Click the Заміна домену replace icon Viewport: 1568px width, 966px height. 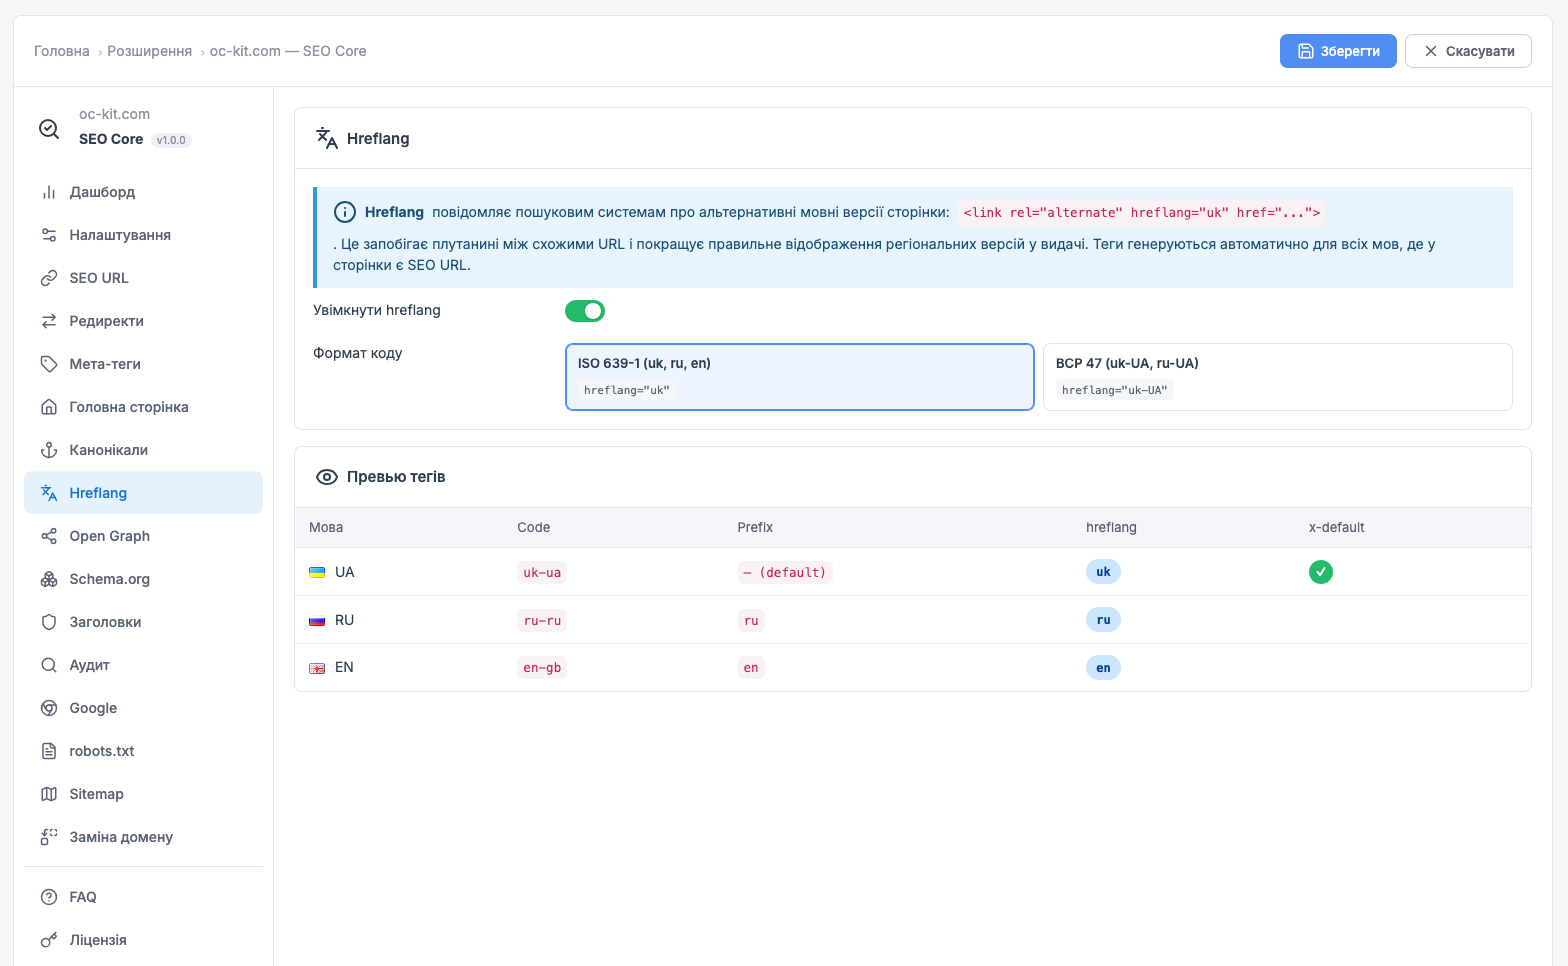coord(49,837)
